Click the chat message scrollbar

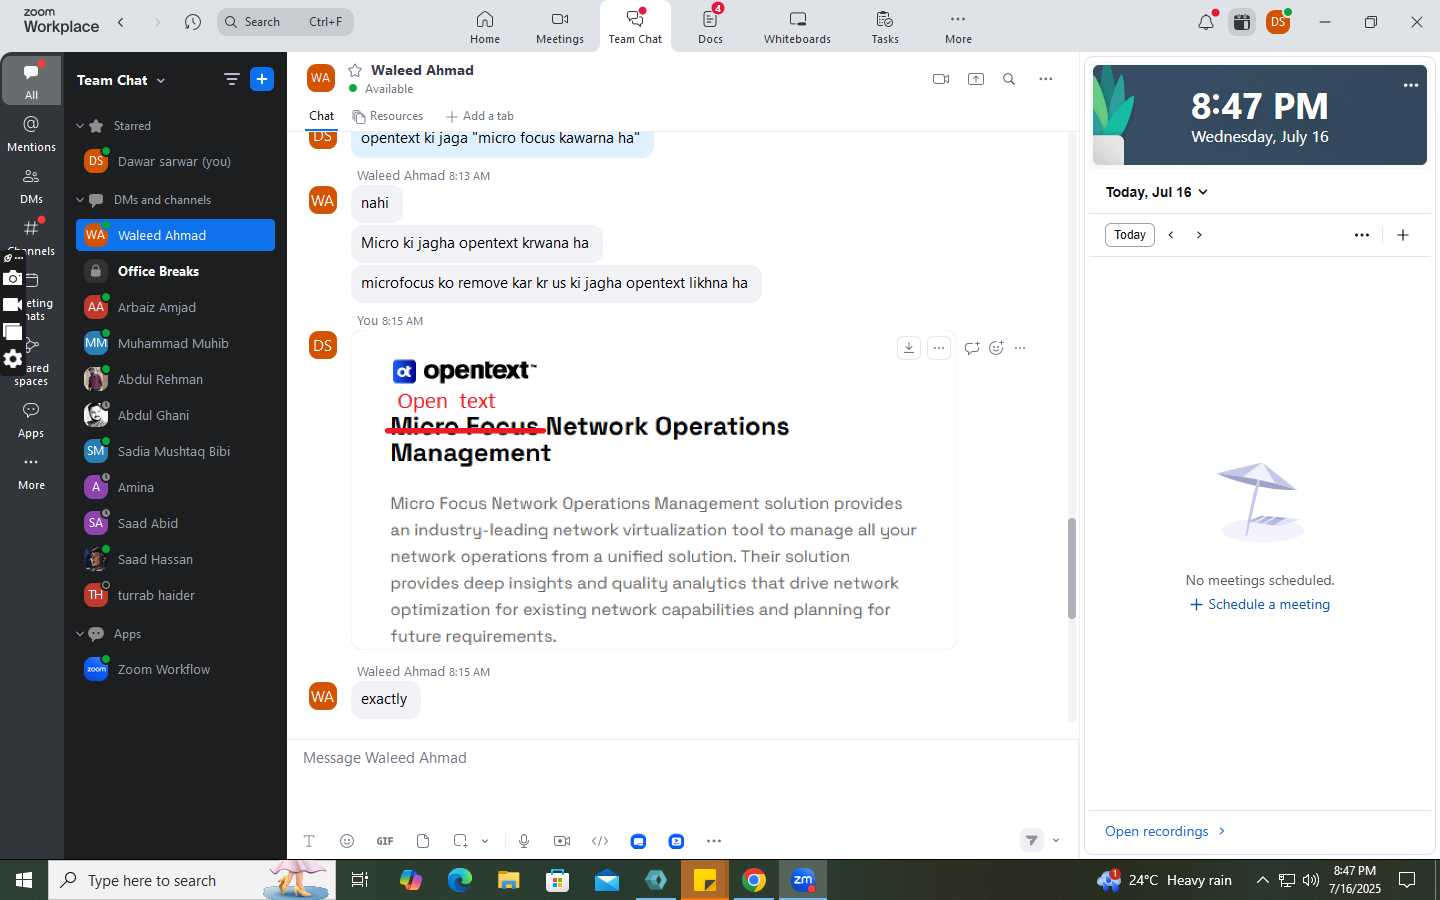click(x=1071, y=568)
